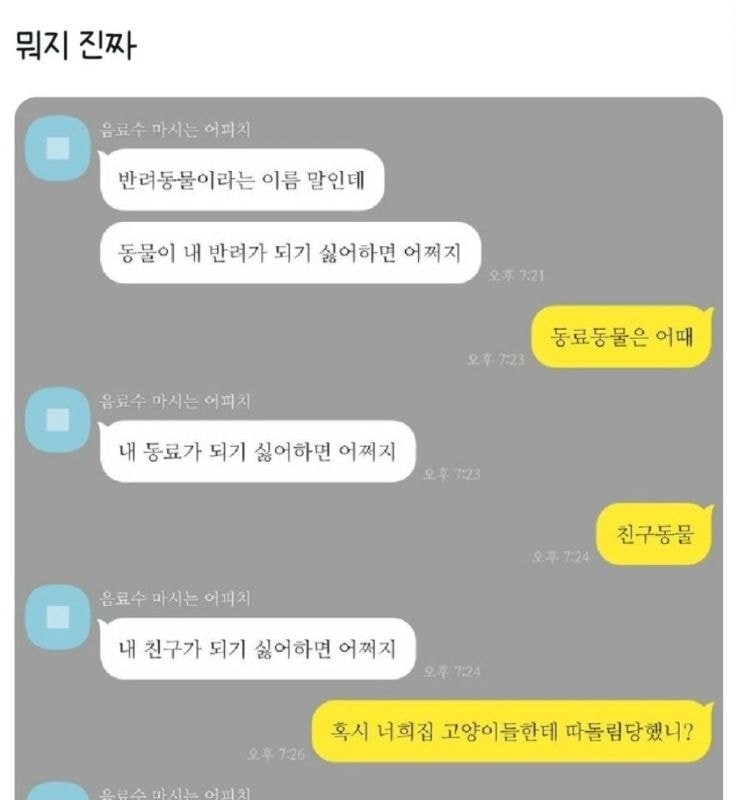Click the yellow bubble 친구동물

coord(655,534)
